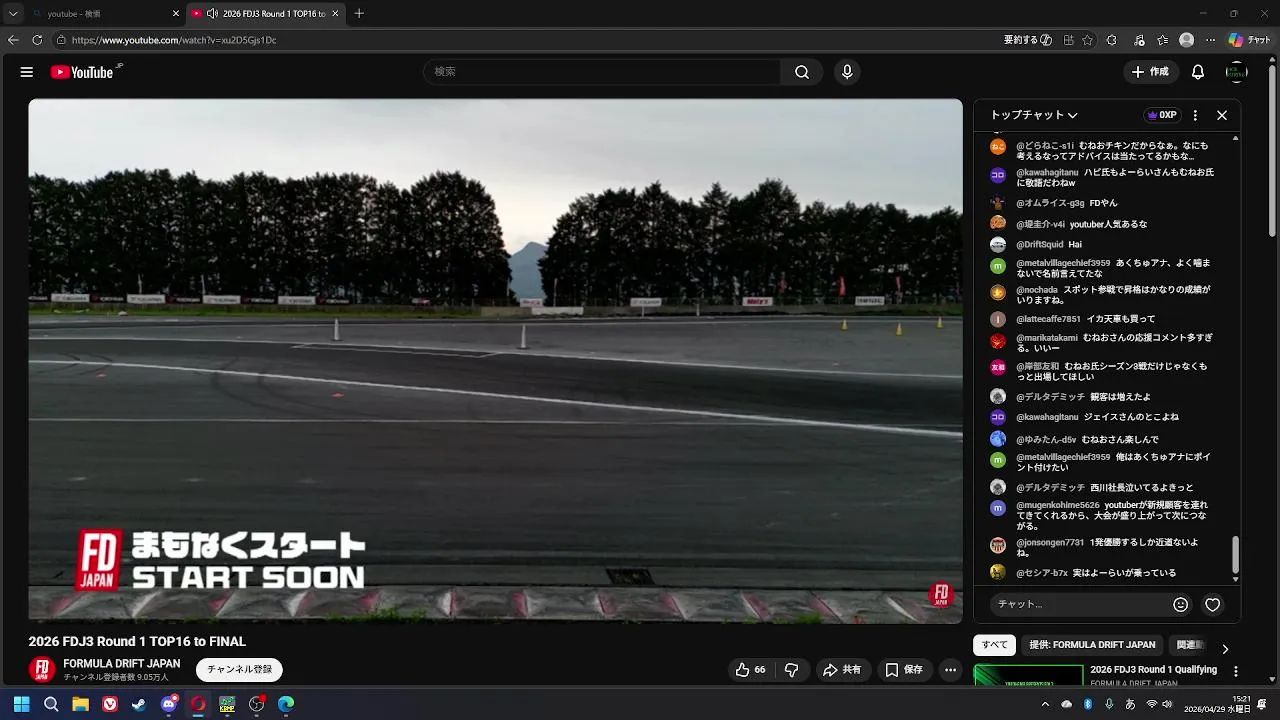This screenshot has width=1280, height=720.
Task: Open Steam from taskbar
Action: tap(139, 704)
